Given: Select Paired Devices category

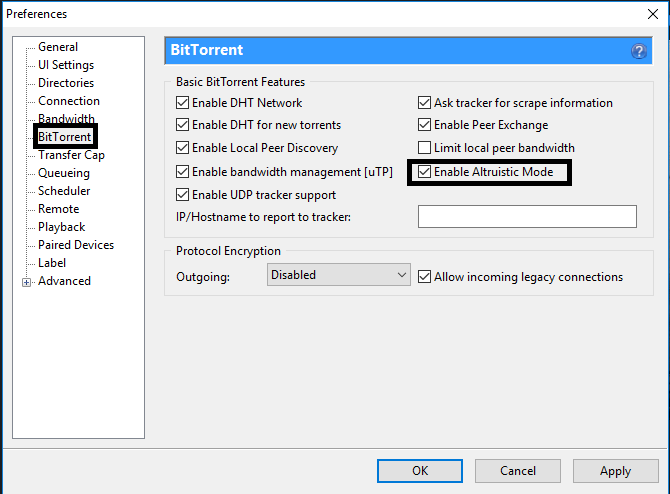Looking at the screenshot, I should coord(76,245).
